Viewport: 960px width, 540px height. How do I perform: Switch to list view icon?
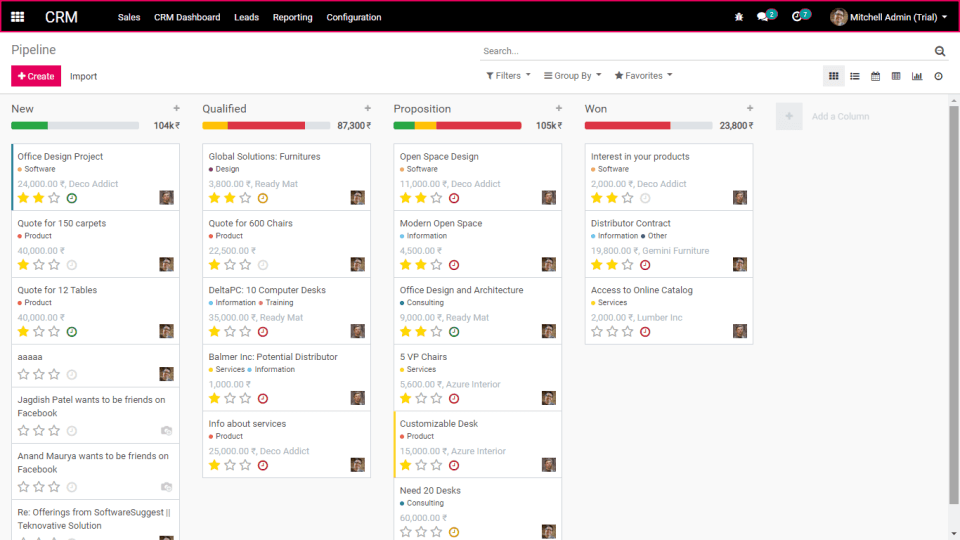[x=855, y=76]
